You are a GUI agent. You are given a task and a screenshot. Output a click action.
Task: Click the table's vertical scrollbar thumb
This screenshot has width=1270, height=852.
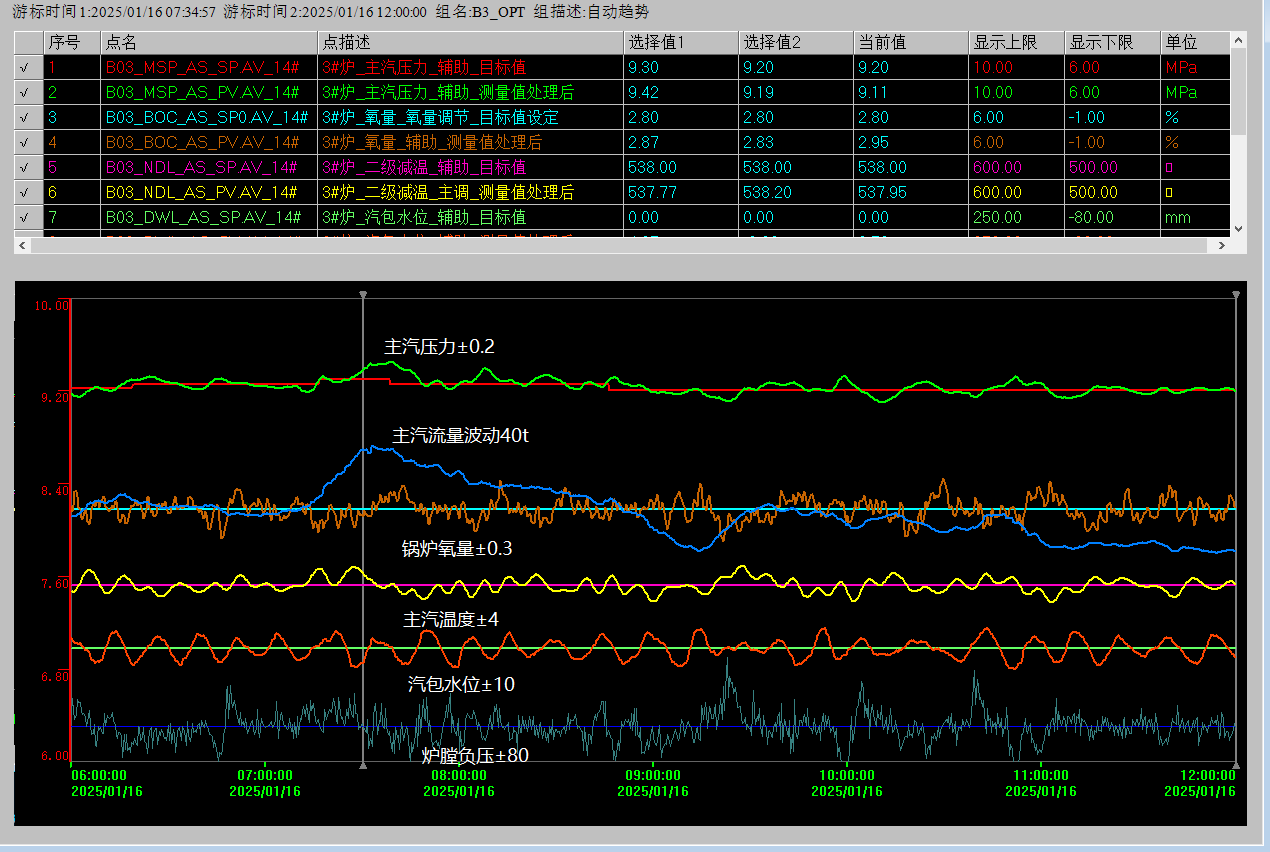[1239, 92]
